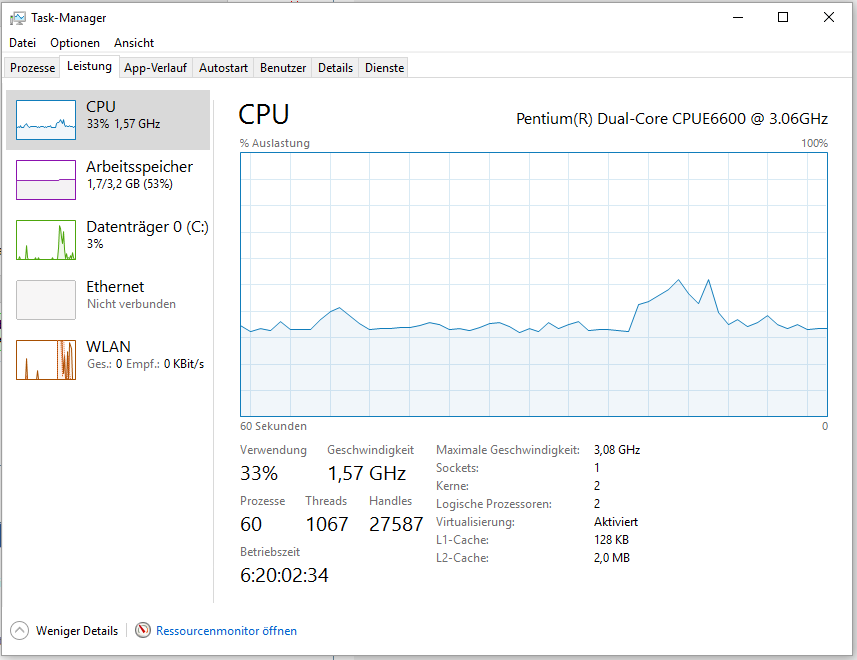Viewport: 857px width, 660px height.
Task: Collapse view with the Weniger Details arrow
Action: [19, 631]
